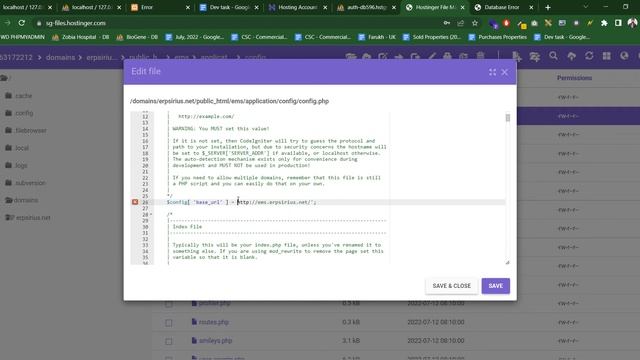Click the red flame extension icon

[x=506, y=23]
